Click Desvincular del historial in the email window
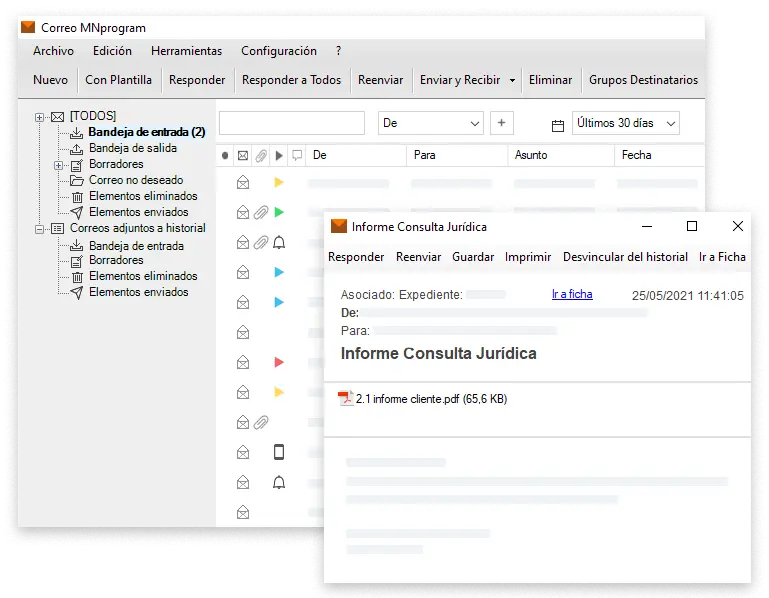The image size is (769, 598). pos(625,257)
